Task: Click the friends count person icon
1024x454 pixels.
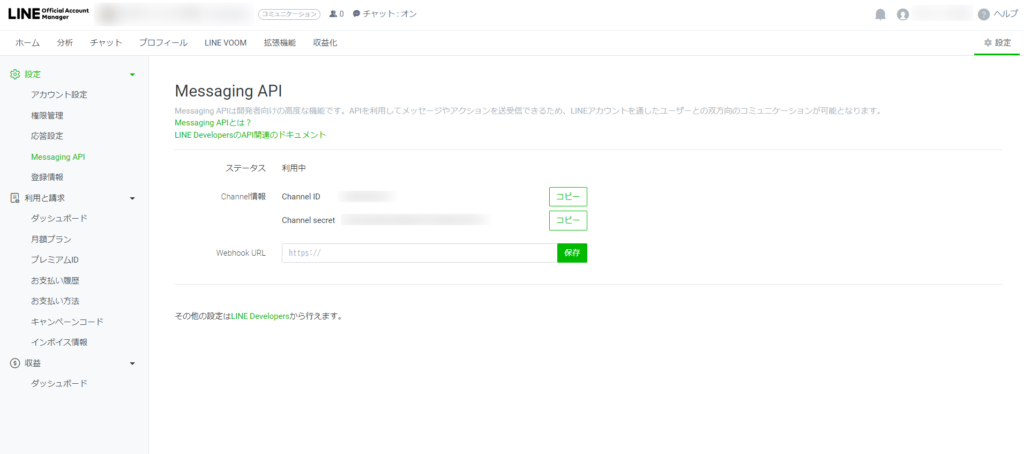Action: [334, 14]
